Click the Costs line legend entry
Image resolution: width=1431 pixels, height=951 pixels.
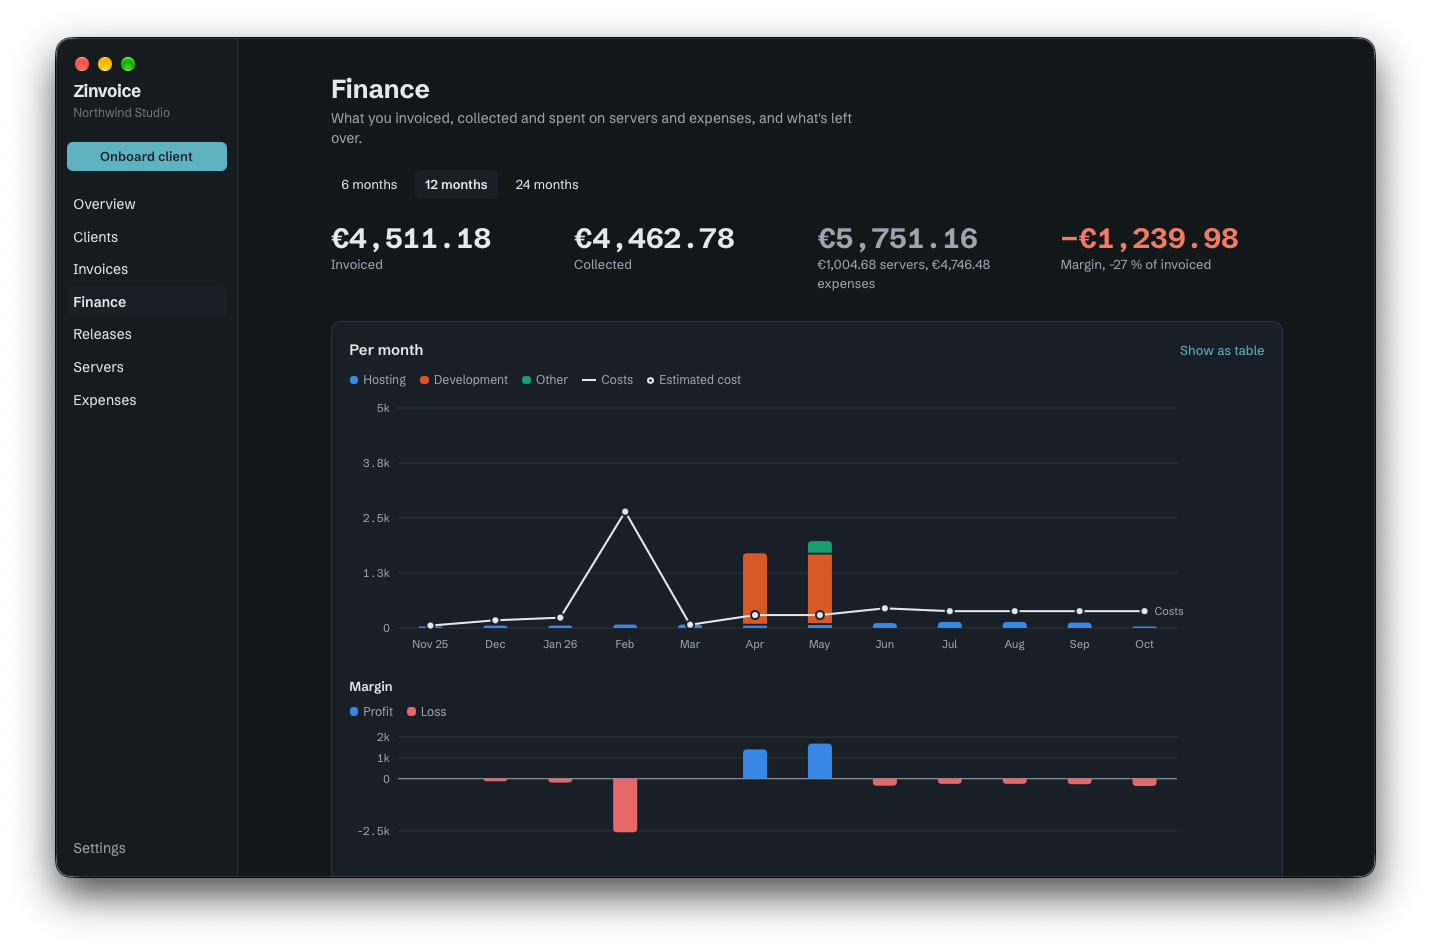click(x=608, y=380)
